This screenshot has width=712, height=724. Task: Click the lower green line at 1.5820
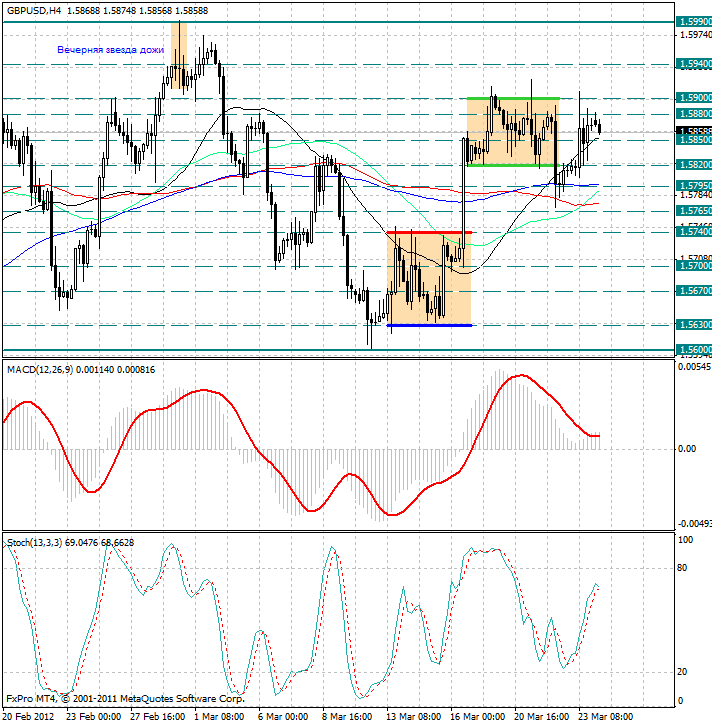click(x=513, y=165)
